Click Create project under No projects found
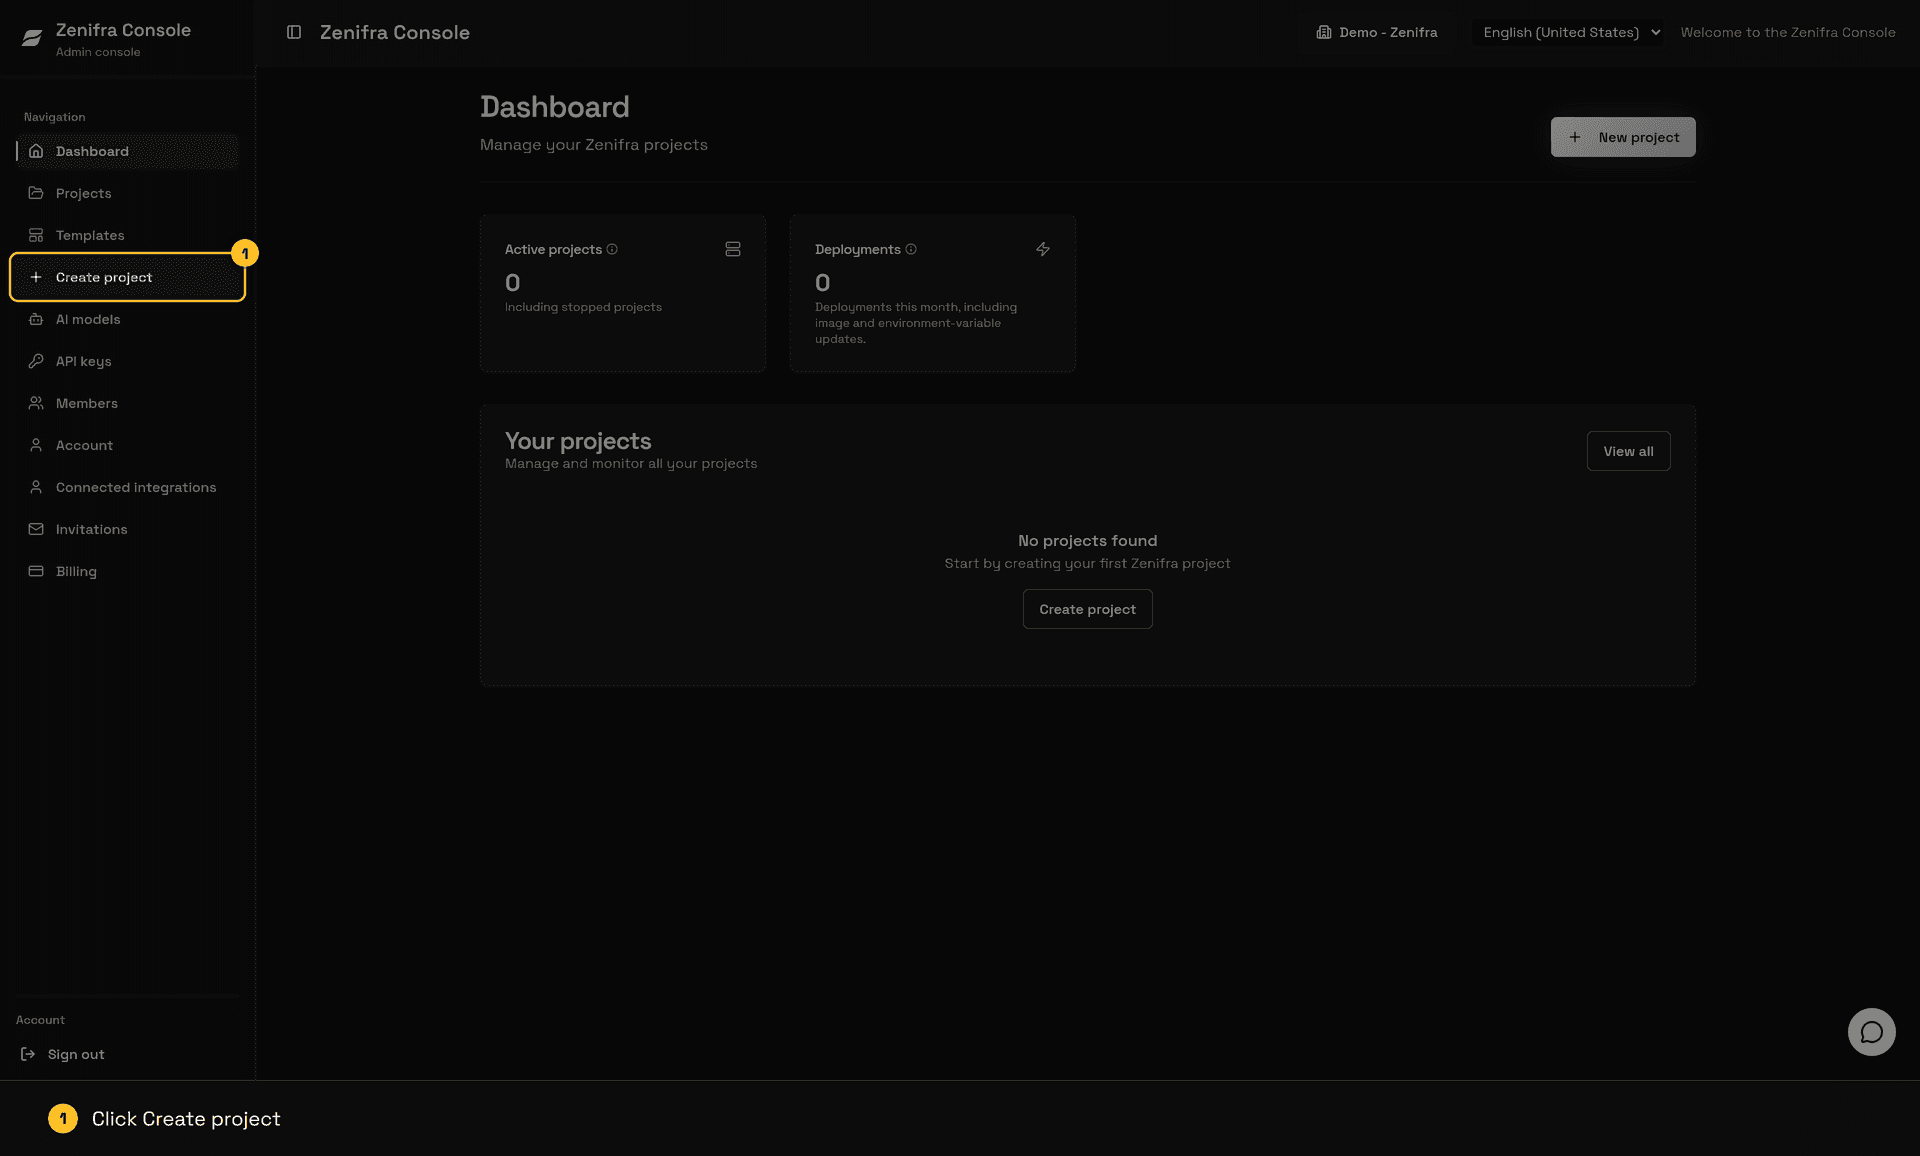The image size is (1920, 1156). [1087, 609]
